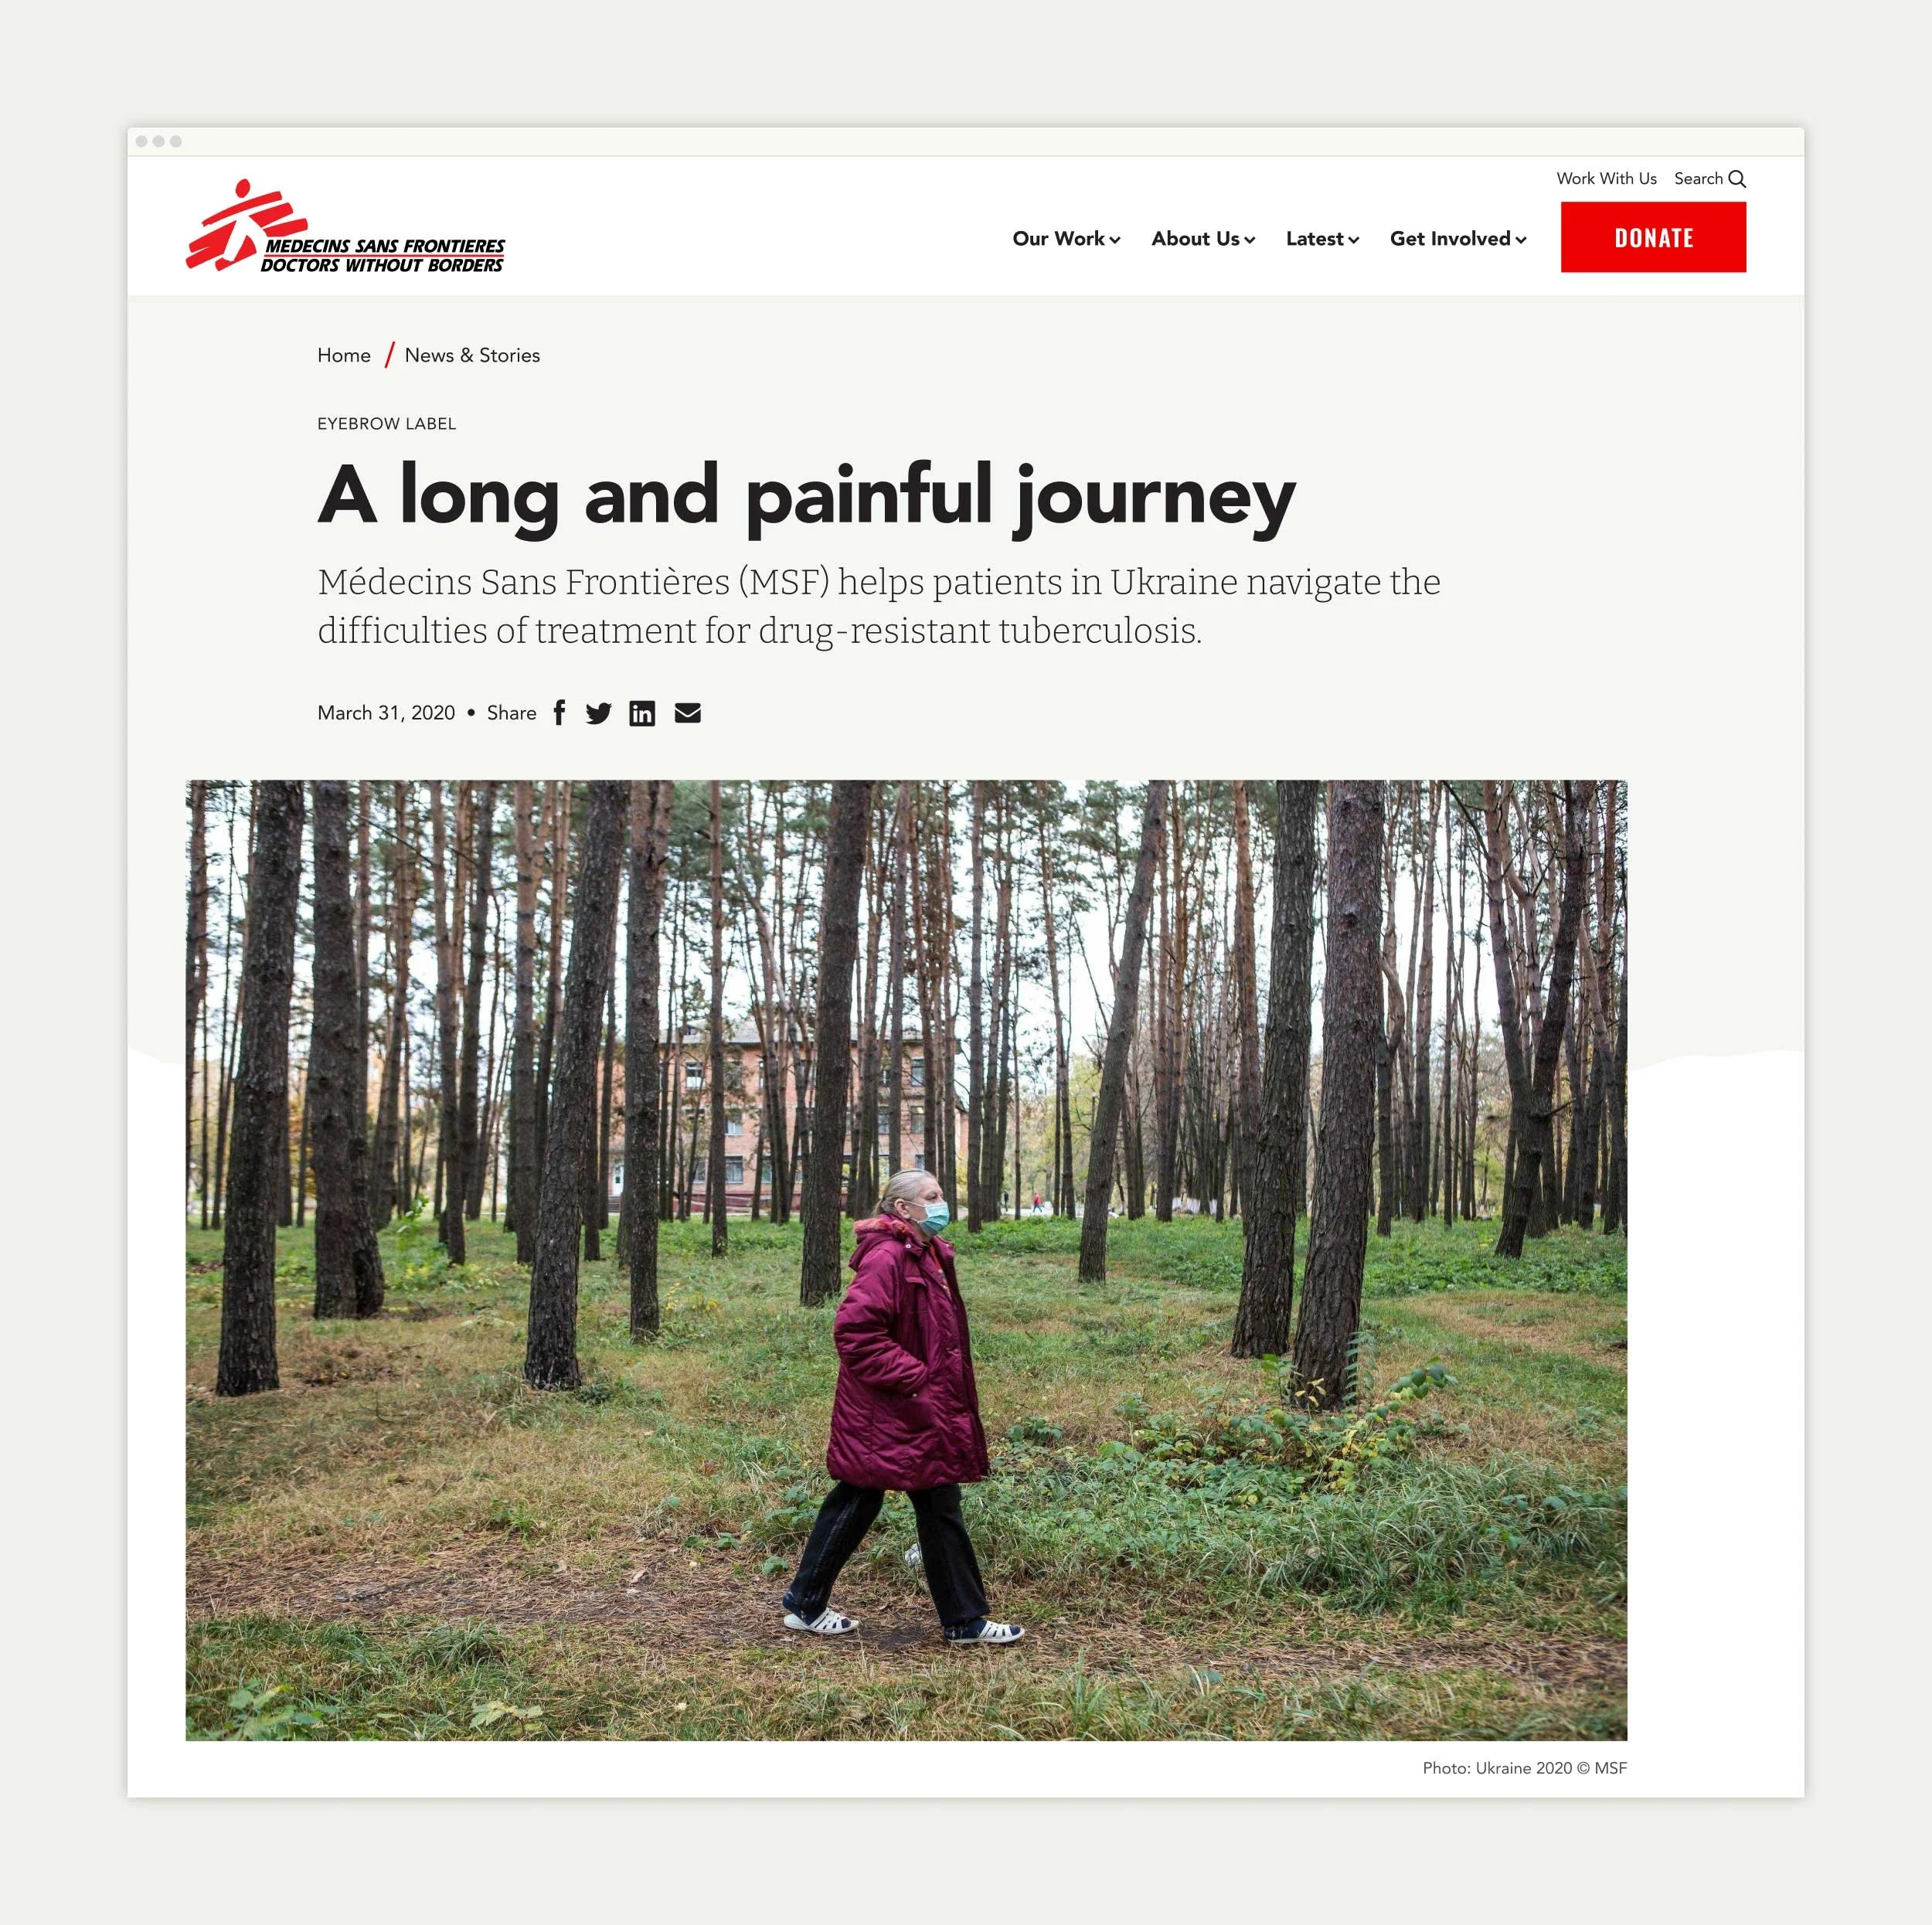This screenshot has width=1932, height=1925.
Task: Share article on LinkedIn icon
Action: coord(642,713)
